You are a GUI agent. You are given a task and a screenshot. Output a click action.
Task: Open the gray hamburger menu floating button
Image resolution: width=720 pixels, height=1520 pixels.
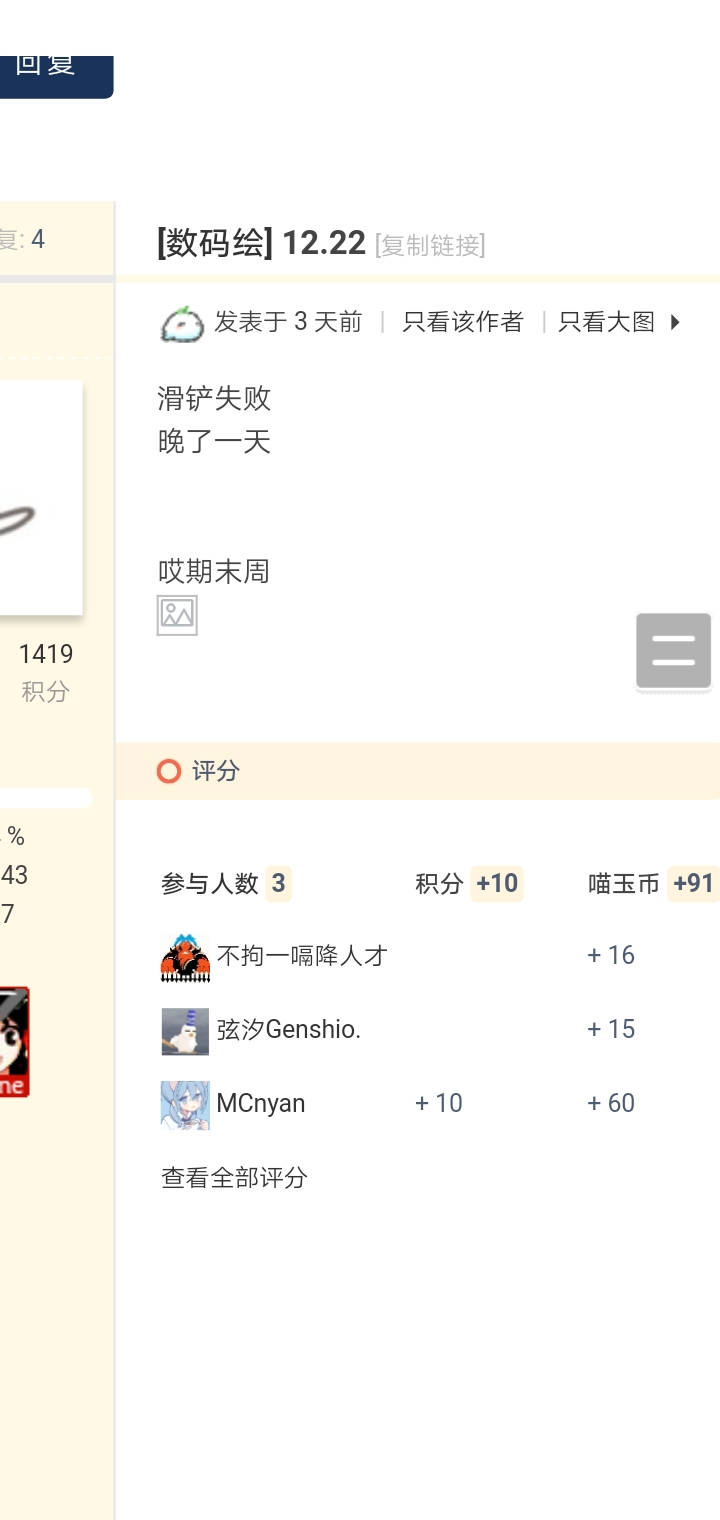[673, 651]
